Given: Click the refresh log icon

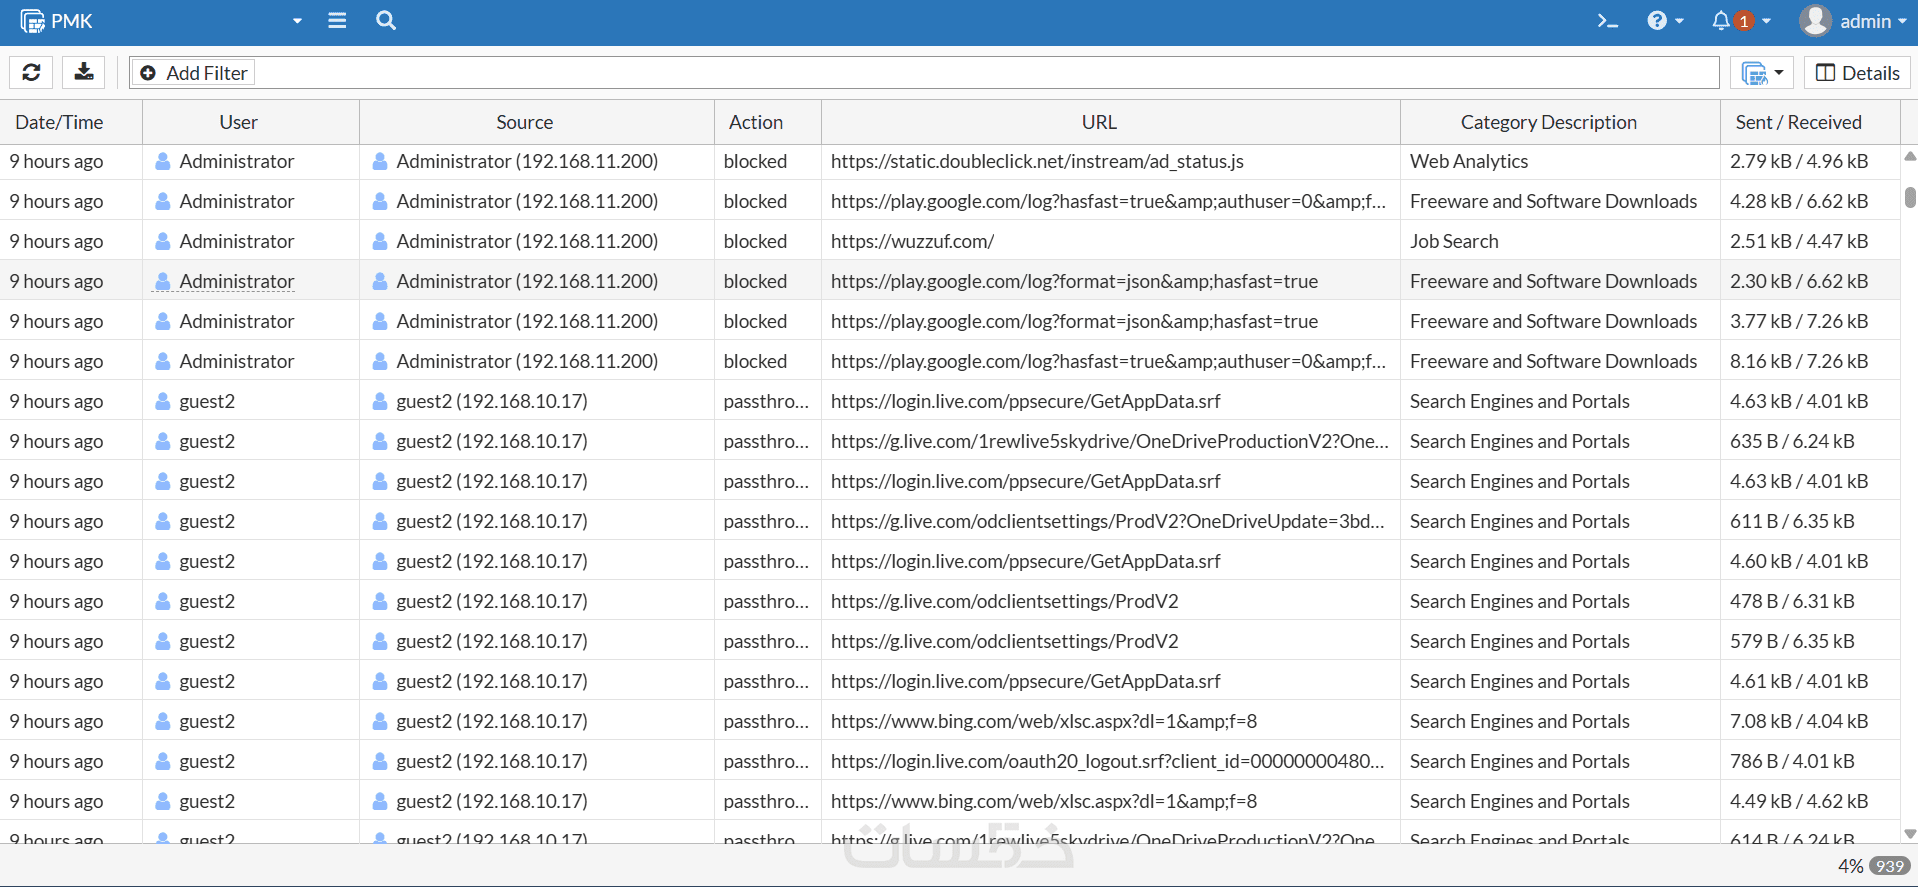Looking at the screenshot, I should click(x=31, y=72).
